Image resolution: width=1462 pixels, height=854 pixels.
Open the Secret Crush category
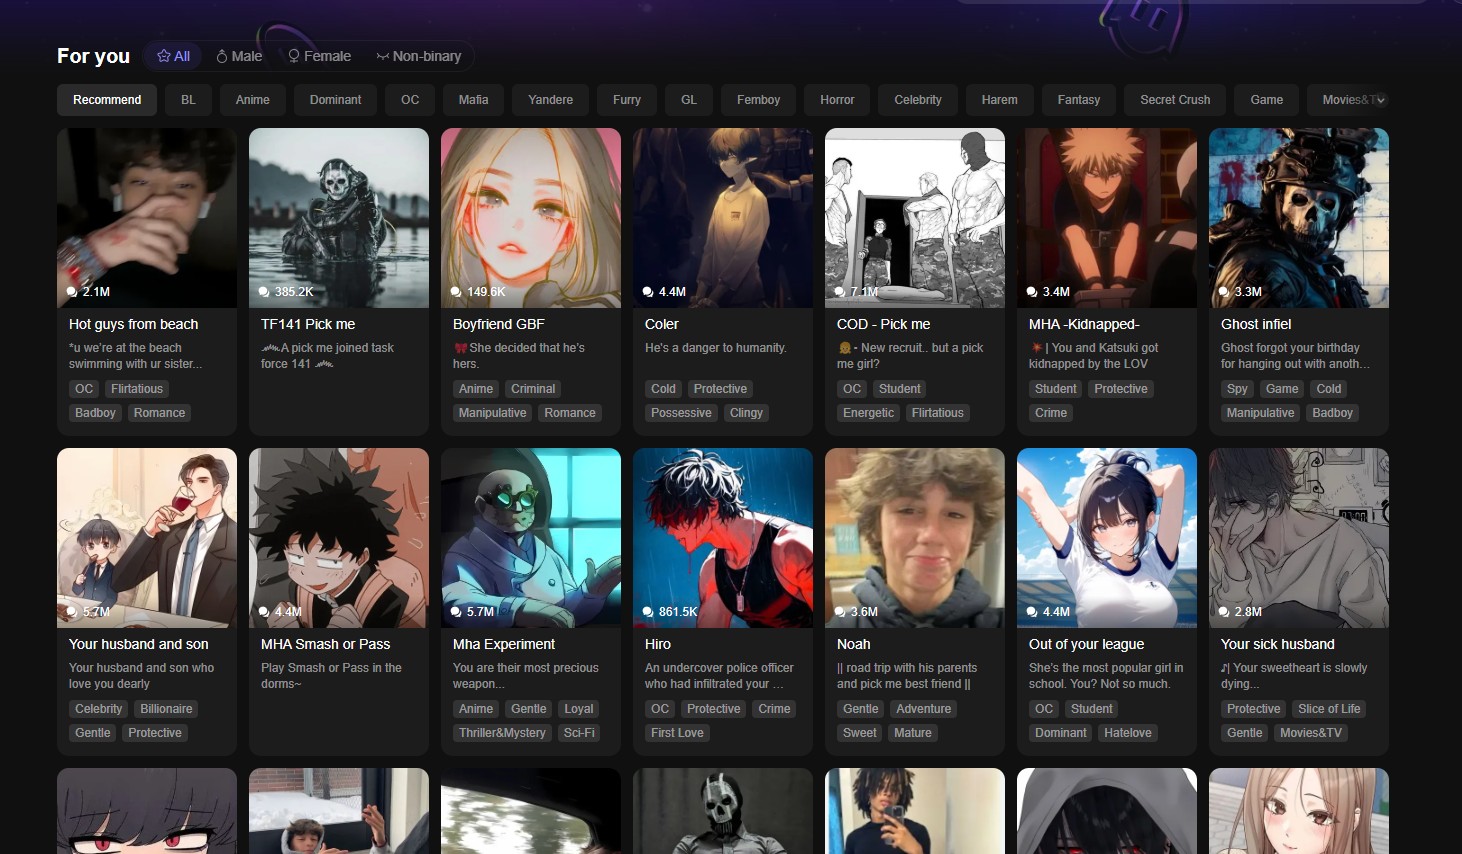point(1175,100)
